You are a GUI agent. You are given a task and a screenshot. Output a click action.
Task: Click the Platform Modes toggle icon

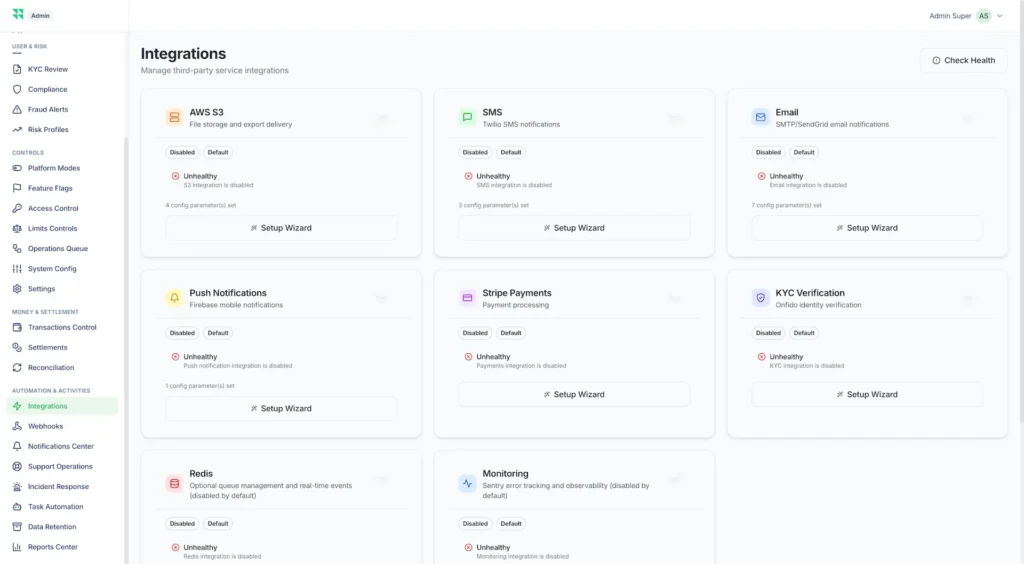coord(17,168)
